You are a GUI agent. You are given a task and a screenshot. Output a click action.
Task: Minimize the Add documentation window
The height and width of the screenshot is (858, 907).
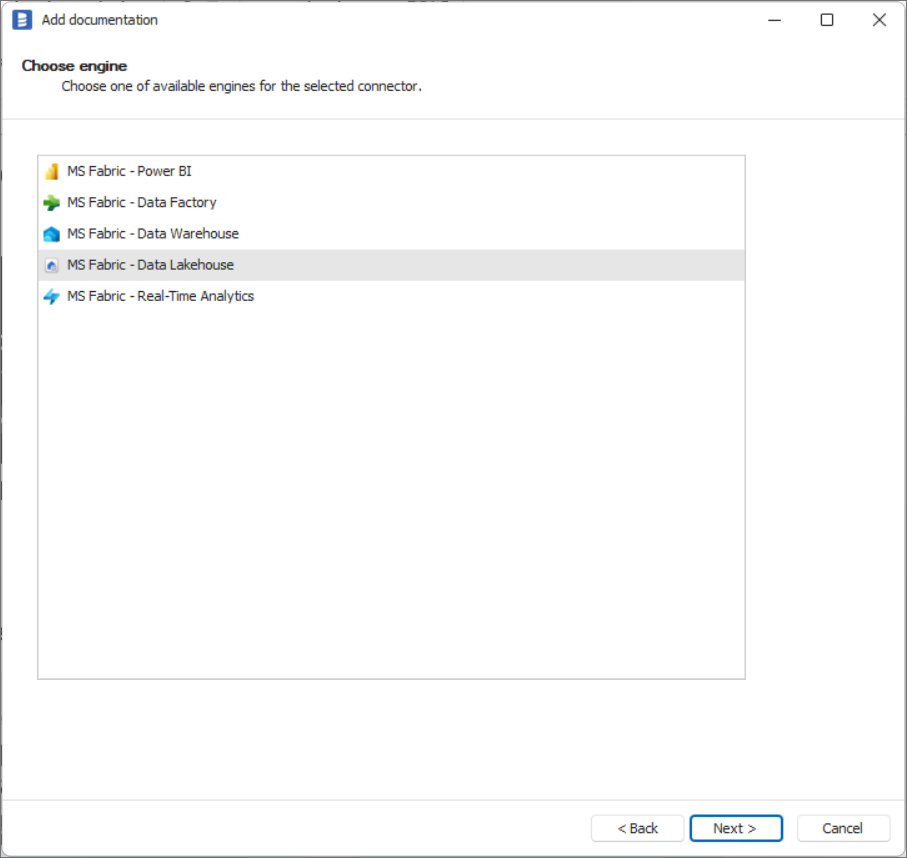(x=775, y=20)
